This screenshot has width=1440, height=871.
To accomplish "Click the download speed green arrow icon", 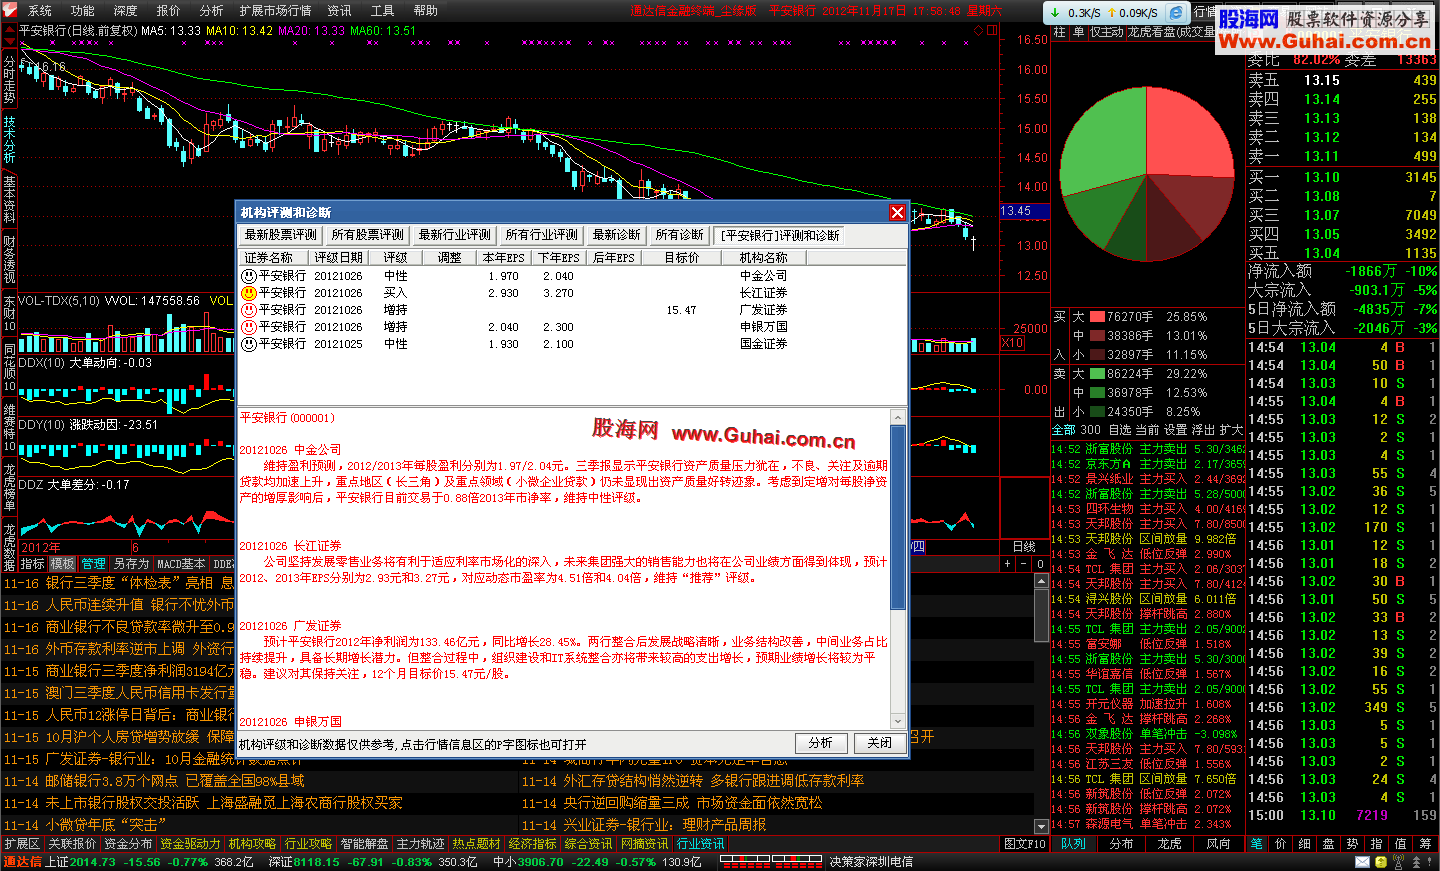I will [1055, 13].
